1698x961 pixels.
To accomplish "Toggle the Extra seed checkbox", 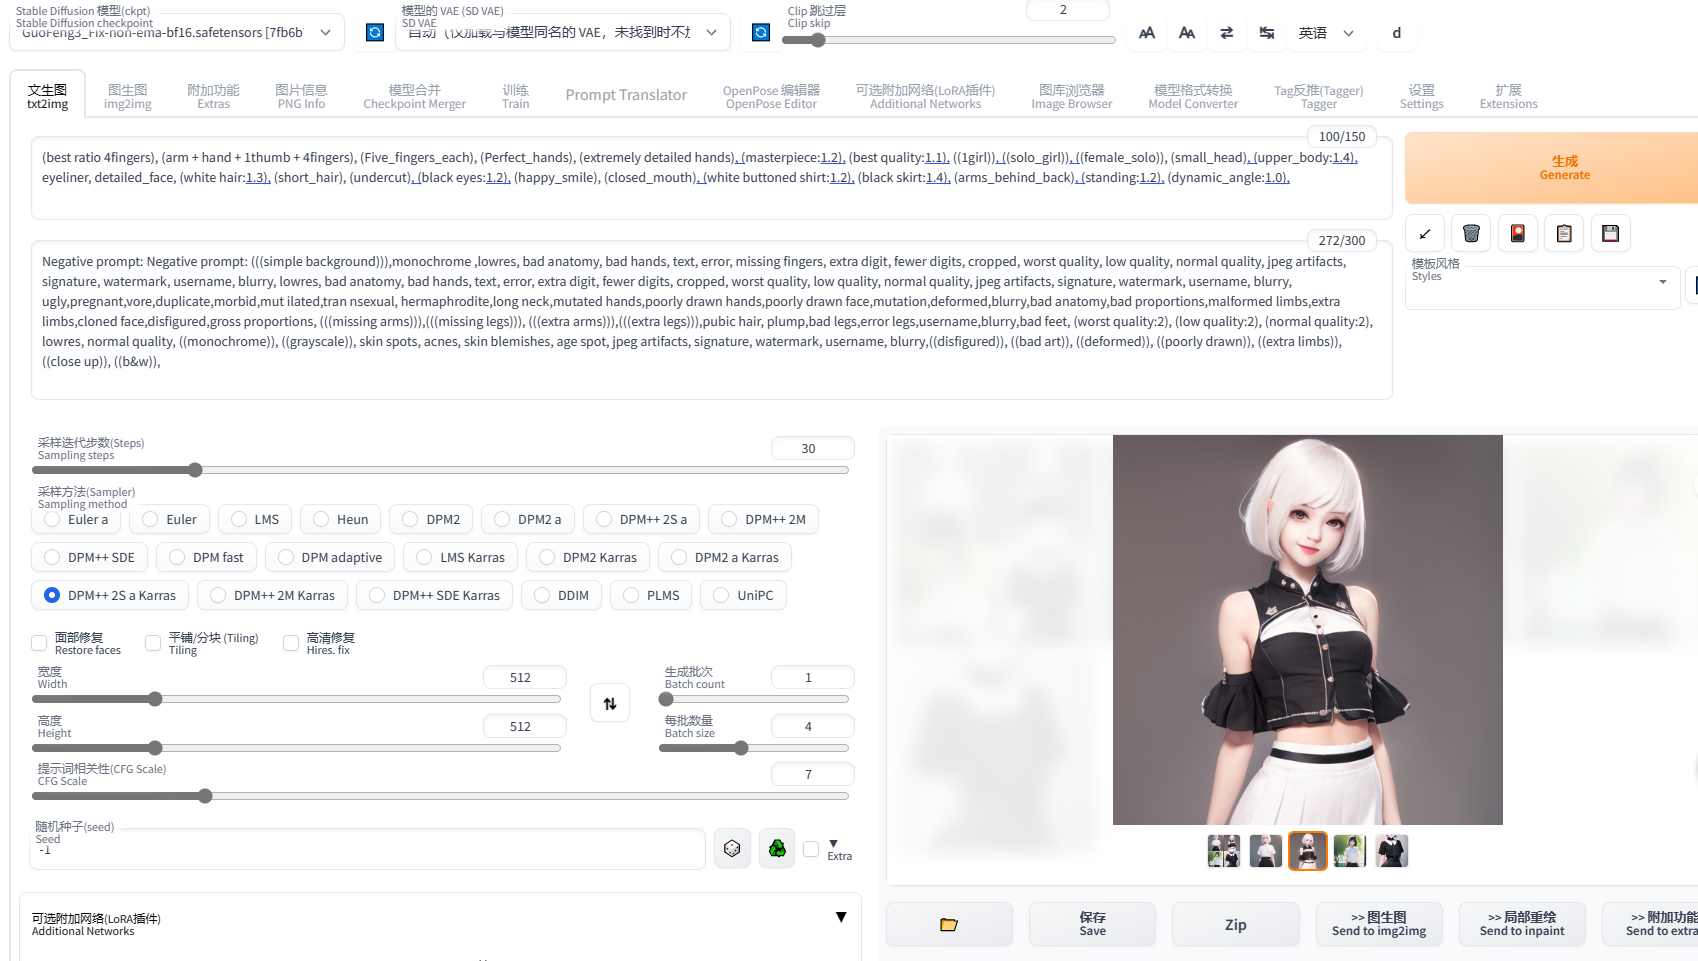I will (x=811, y=849).
